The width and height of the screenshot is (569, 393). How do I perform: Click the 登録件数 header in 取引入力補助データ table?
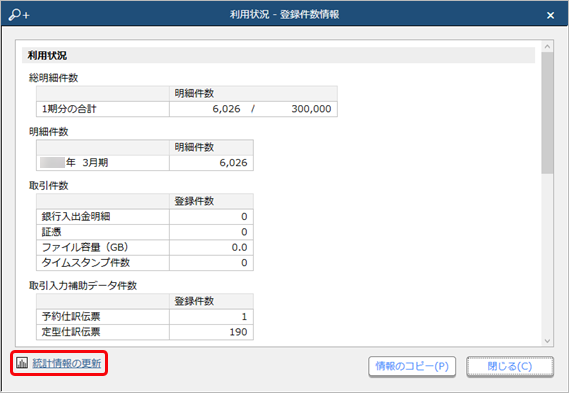(x=194, y=301)
